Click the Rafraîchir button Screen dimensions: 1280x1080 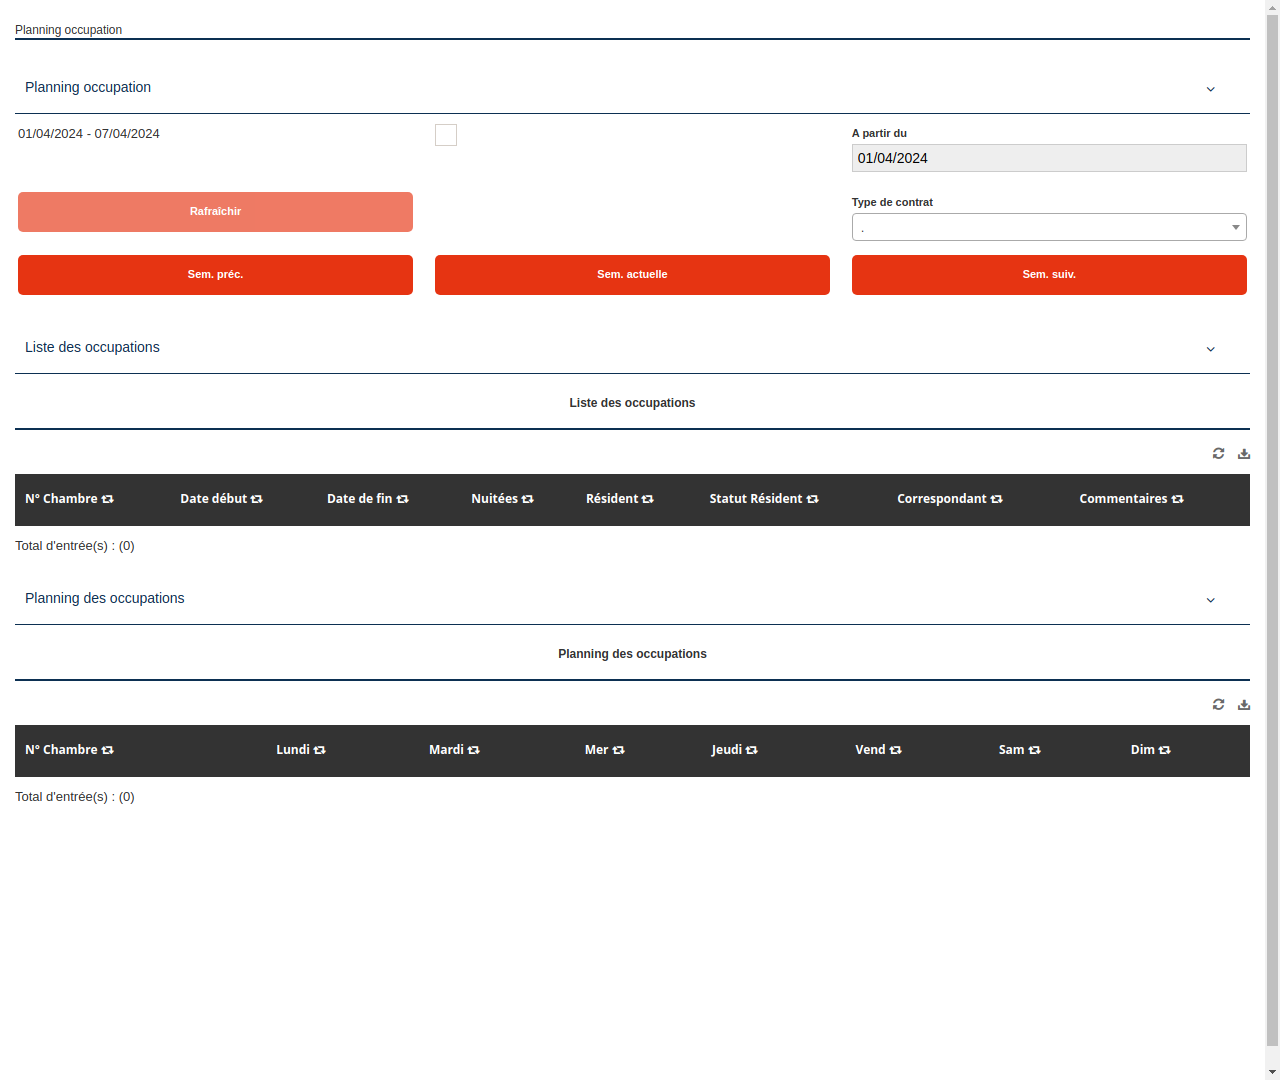tap(215, 211)
